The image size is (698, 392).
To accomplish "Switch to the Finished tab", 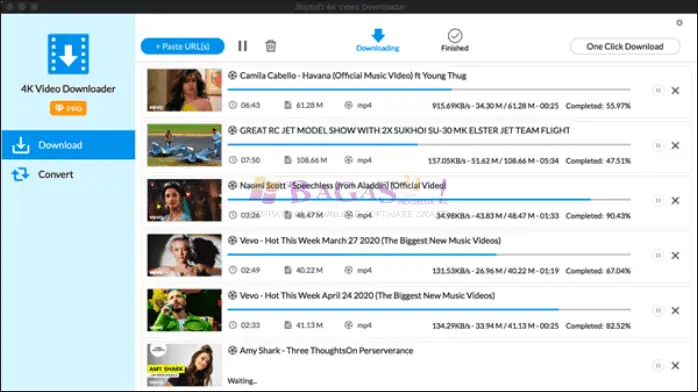I will click(x=455, y=40).
